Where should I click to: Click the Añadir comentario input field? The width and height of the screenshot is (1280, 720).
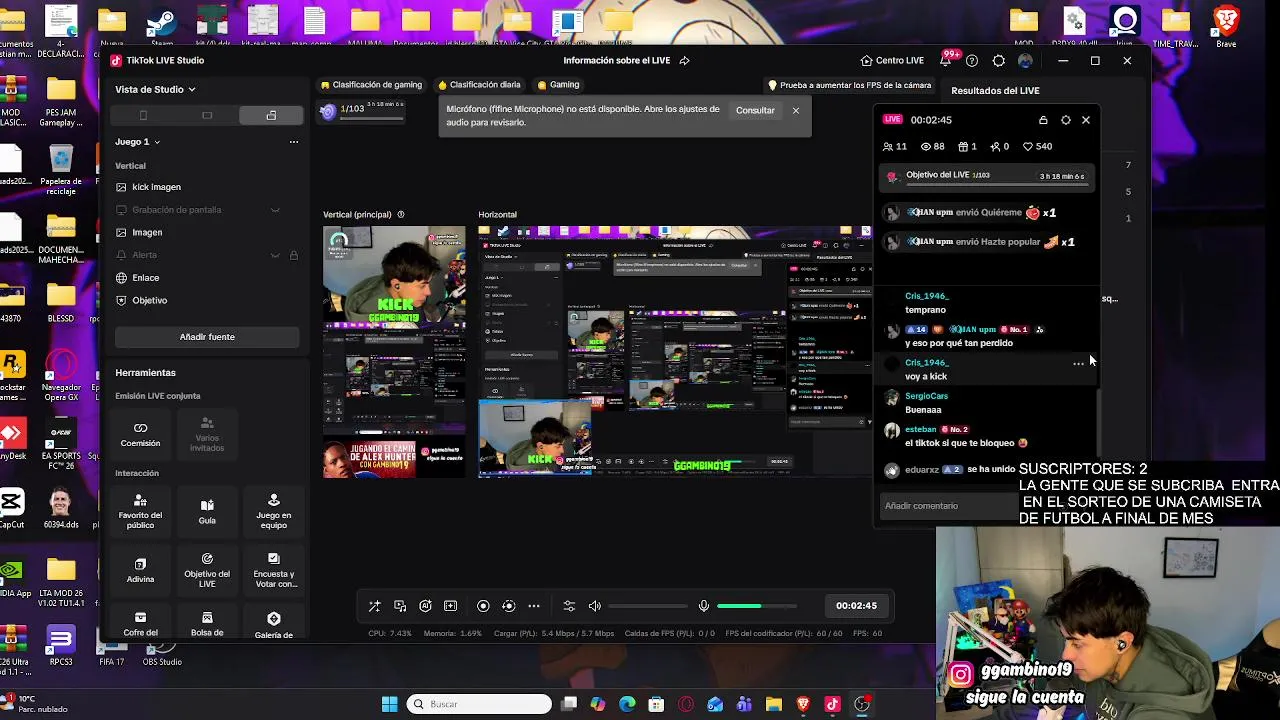(950, 506)
